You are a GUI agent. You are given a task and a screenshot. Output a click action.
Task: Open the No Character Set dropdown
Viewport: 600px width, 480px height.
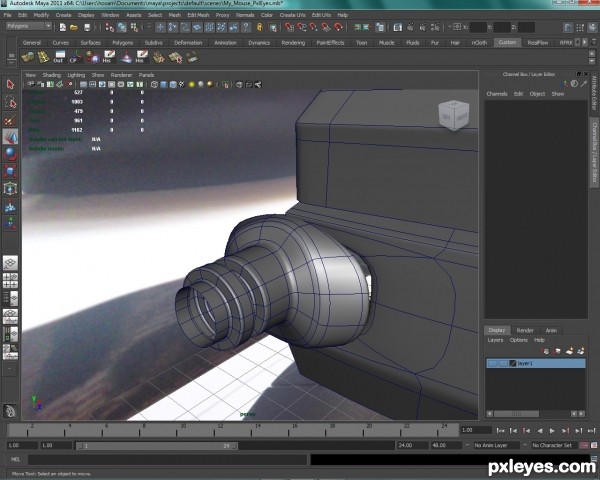point(554,445)
